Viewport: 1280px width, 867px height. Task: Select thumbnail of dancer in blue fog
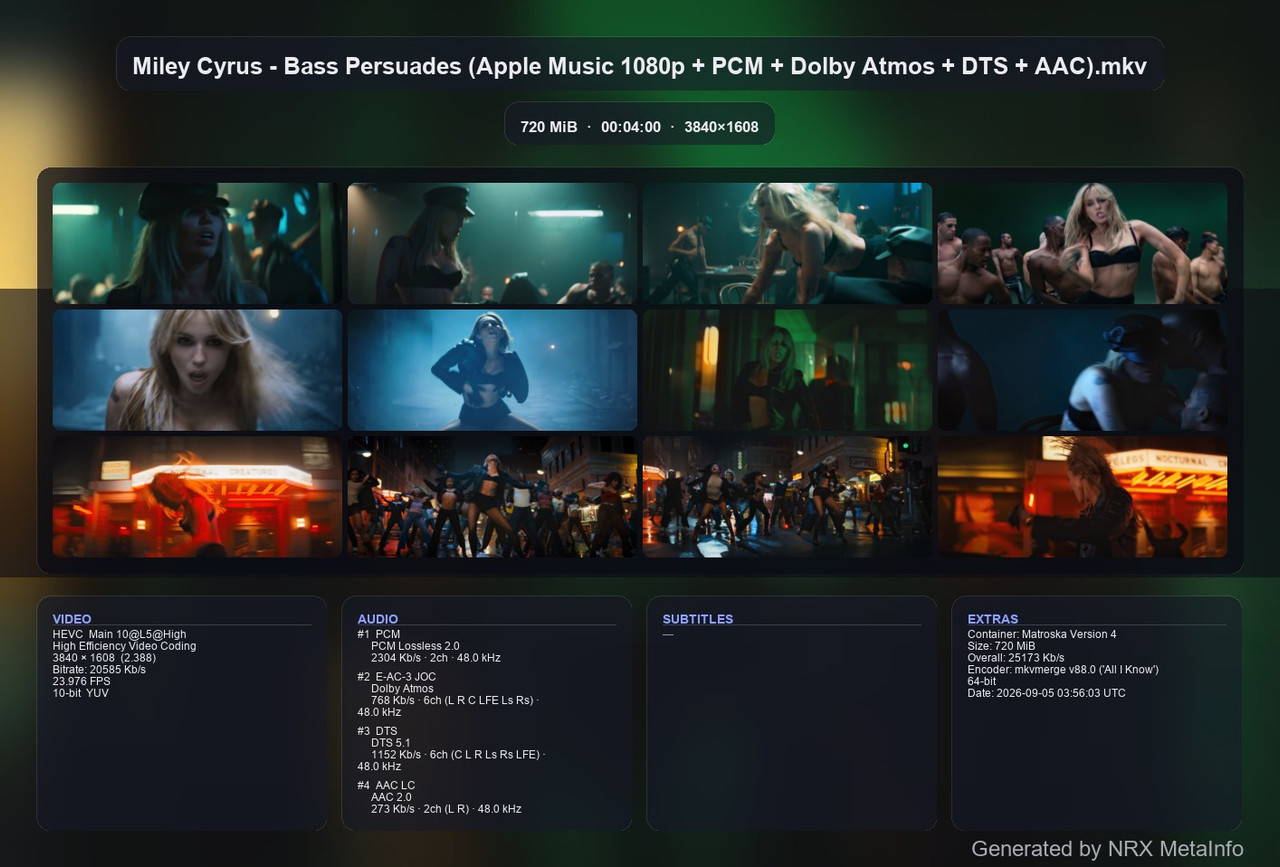click(x=492, y=370)
